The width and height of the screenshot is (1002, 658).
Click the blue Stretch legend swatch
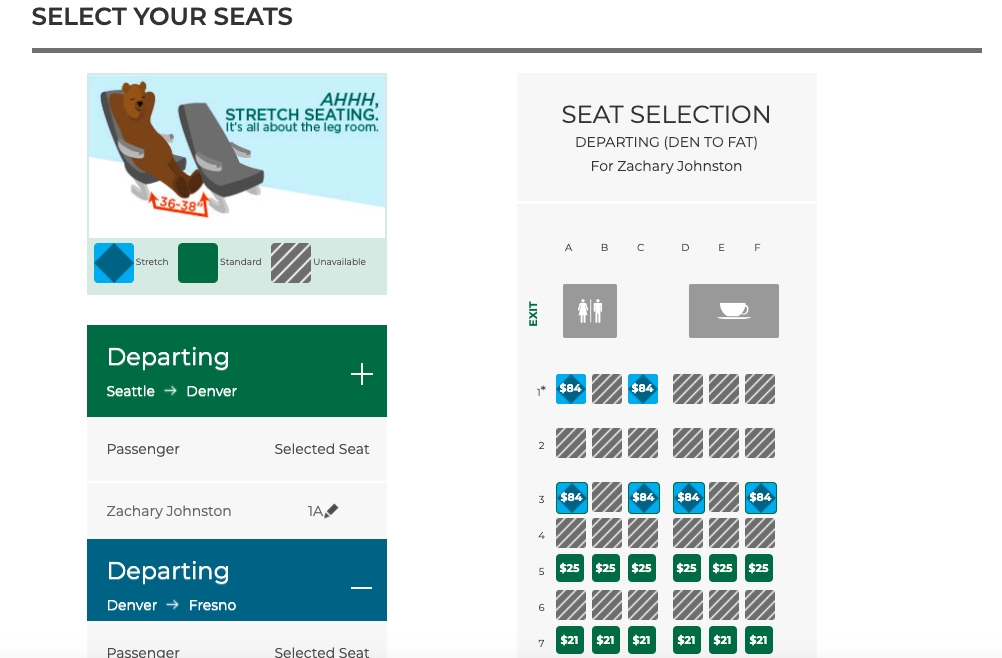coord(114,263)
